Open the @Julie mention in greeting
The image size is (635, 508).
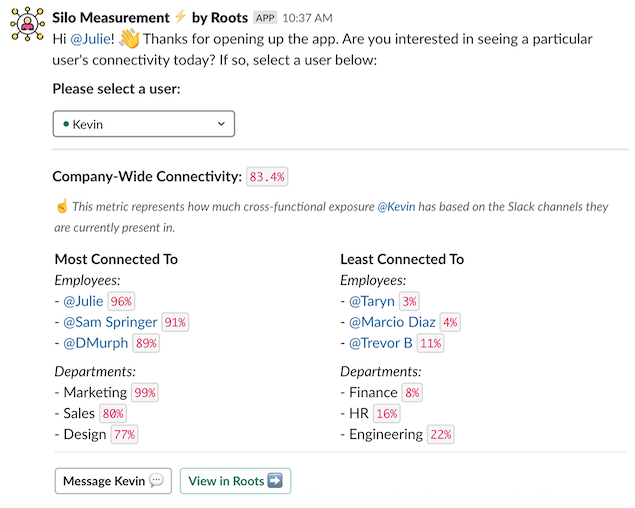coord(91,39)
